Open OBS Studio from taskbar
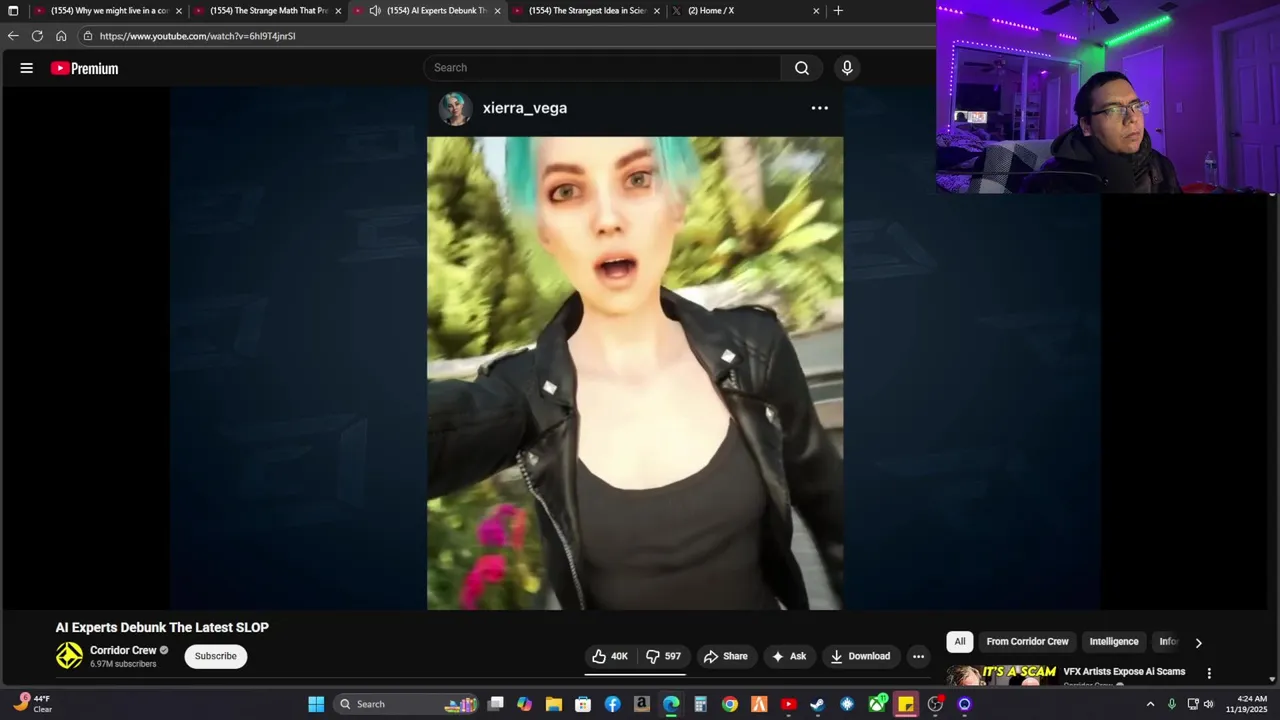Screen dimensions: 1280x720 [935, 704]
